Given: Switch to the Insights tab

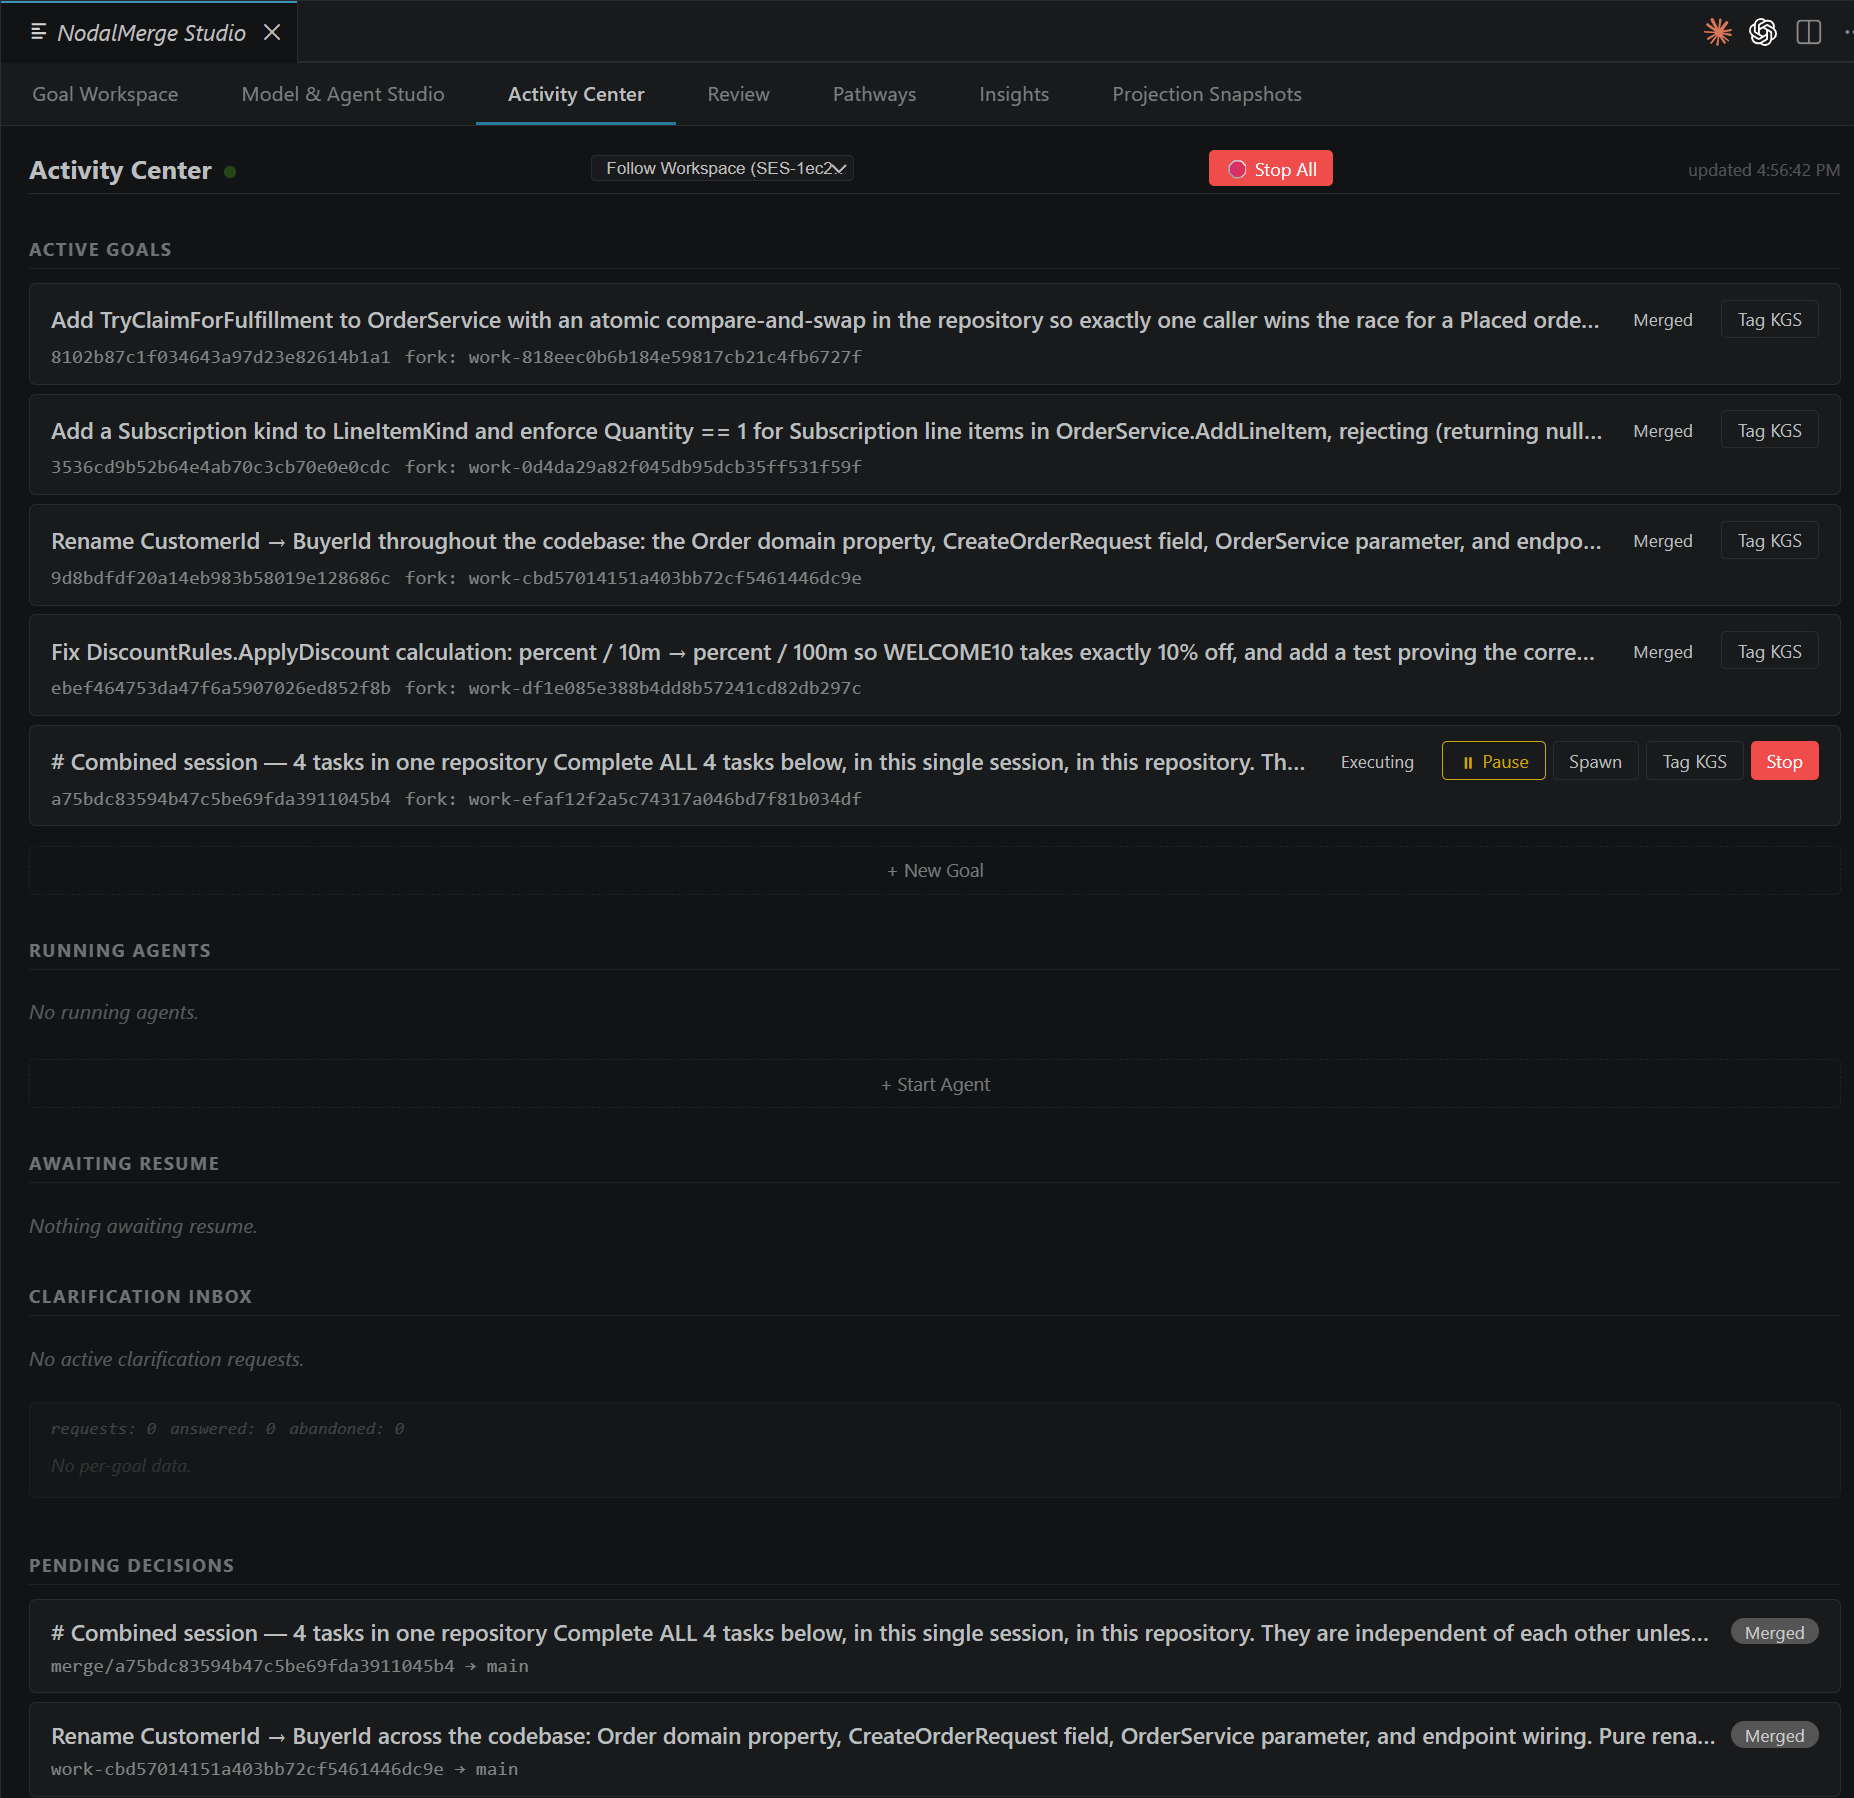Looking at the screenshot, I should 1014,94.
